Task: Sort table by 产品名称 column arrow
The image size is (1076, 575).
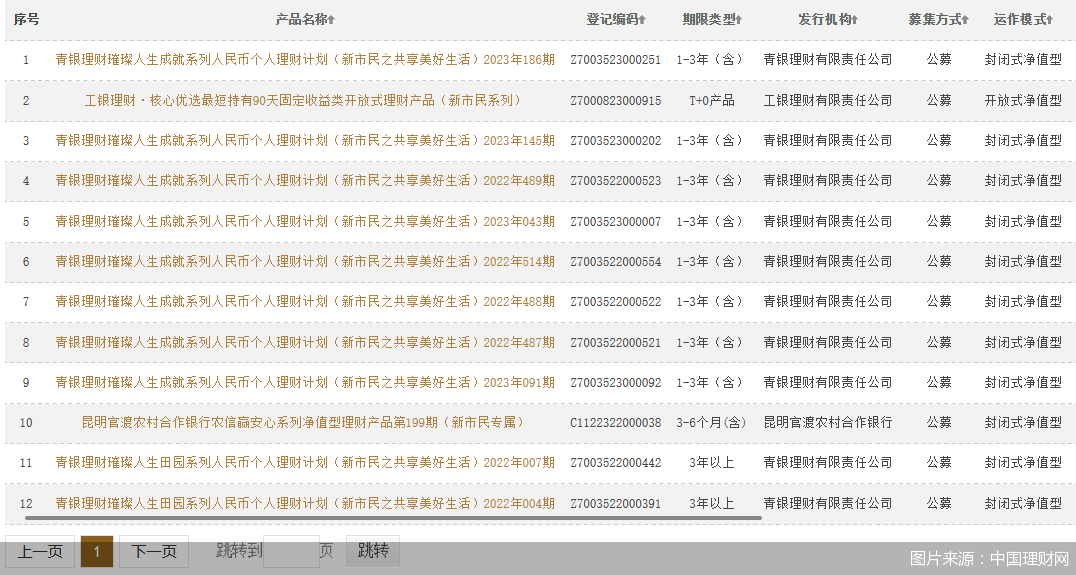Action: [331, 20]
